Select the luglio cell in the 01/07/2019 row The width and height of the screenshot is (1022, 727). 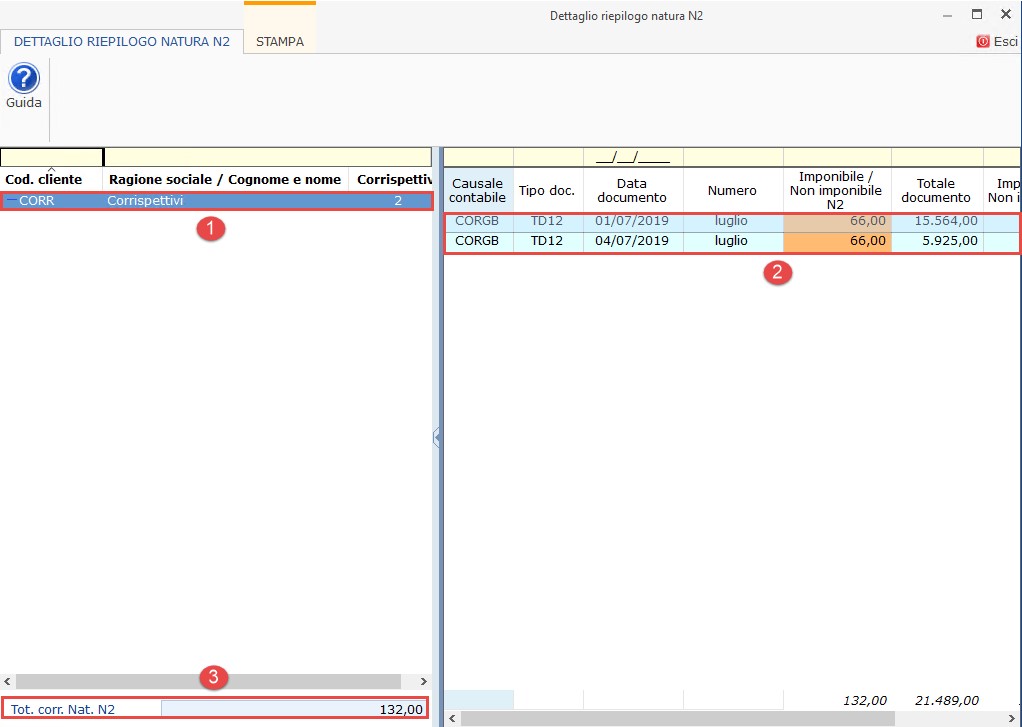coord(732,221)
